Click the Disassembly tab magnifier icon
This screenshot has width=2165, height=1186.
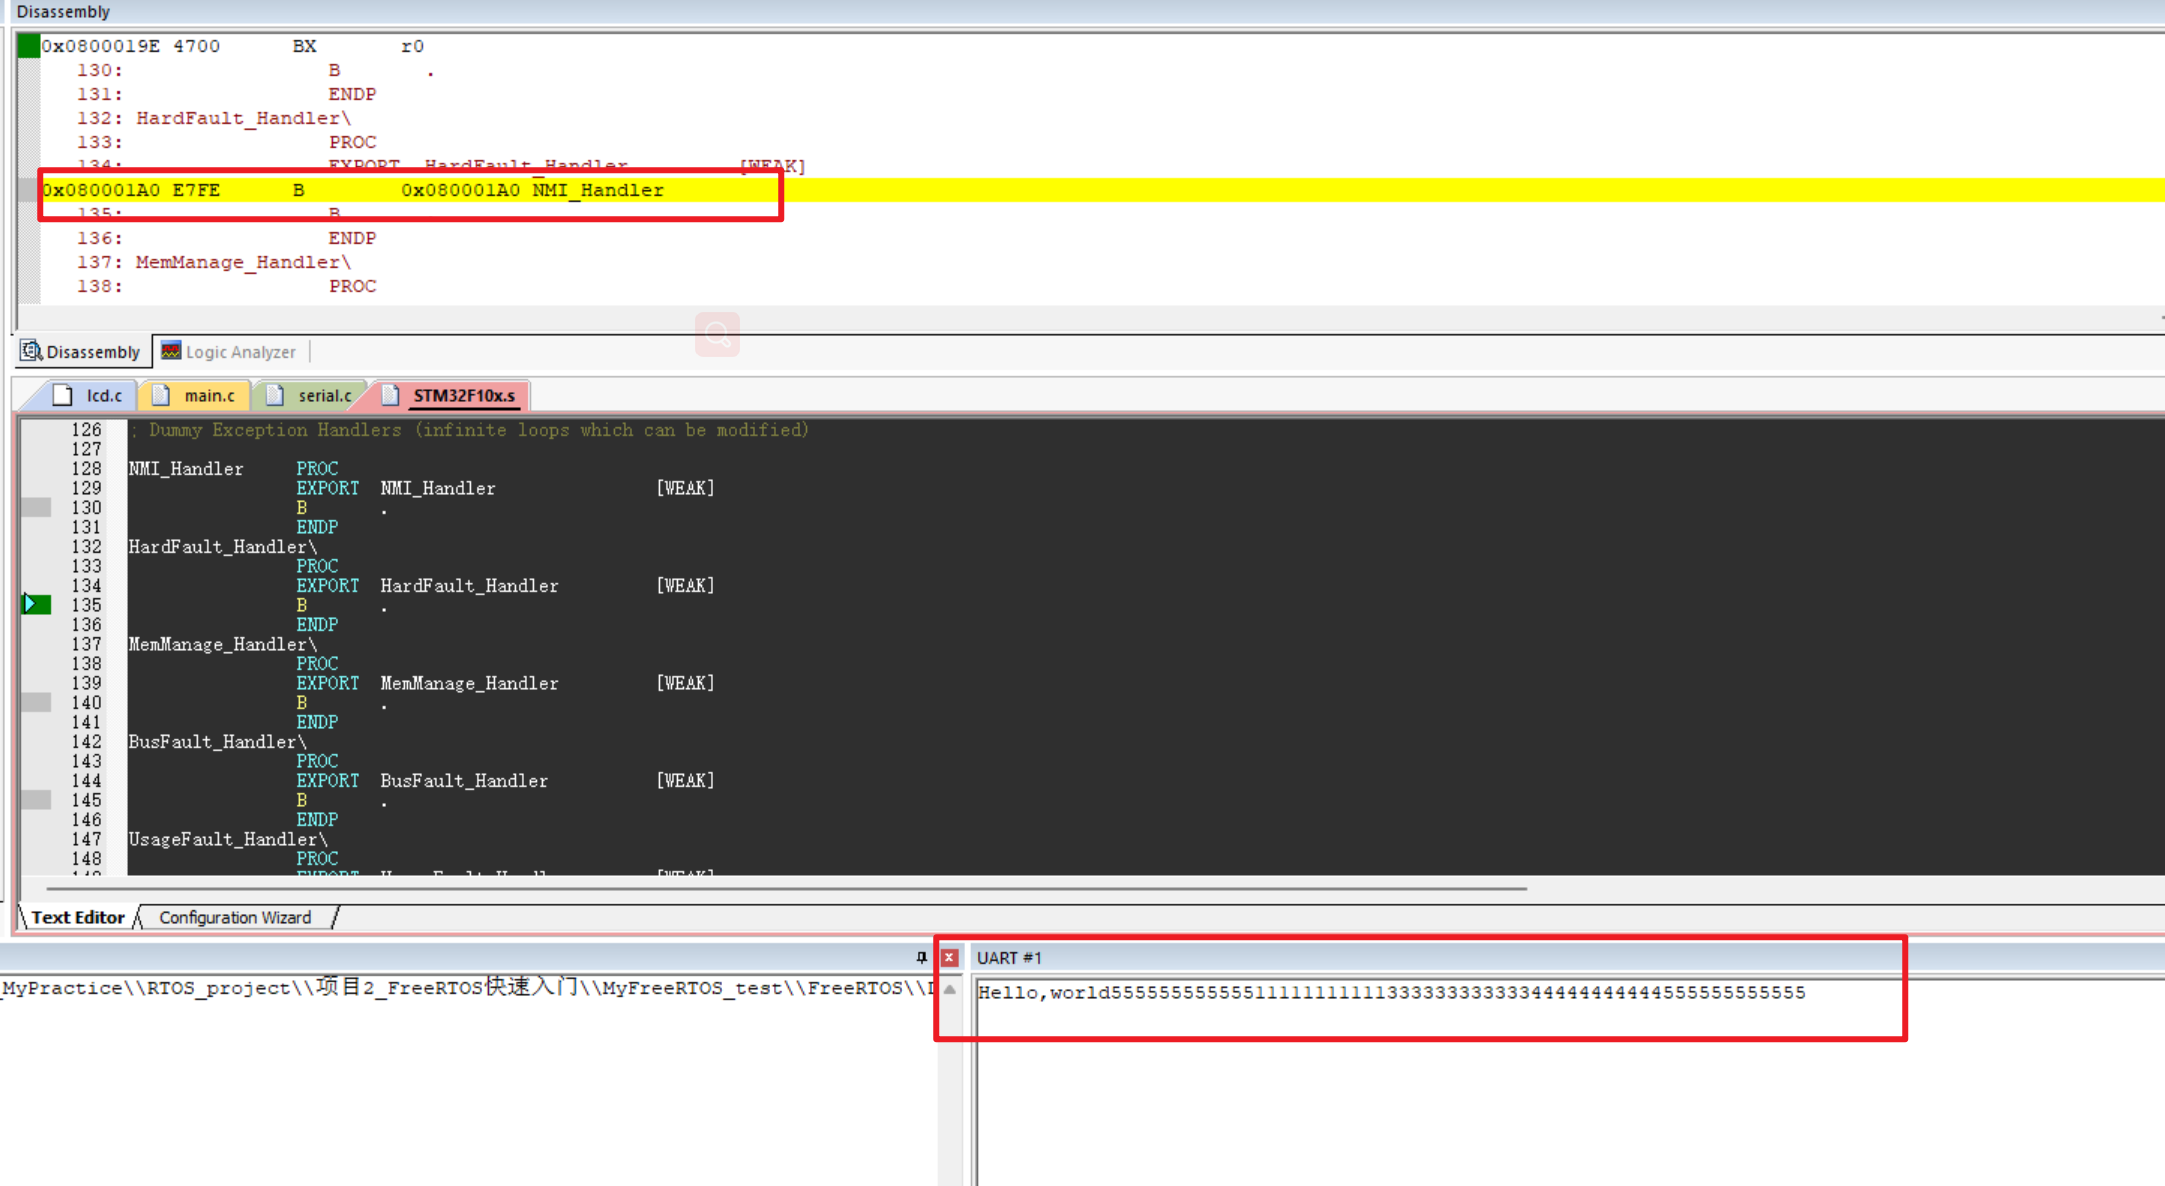tap(31, 351)
